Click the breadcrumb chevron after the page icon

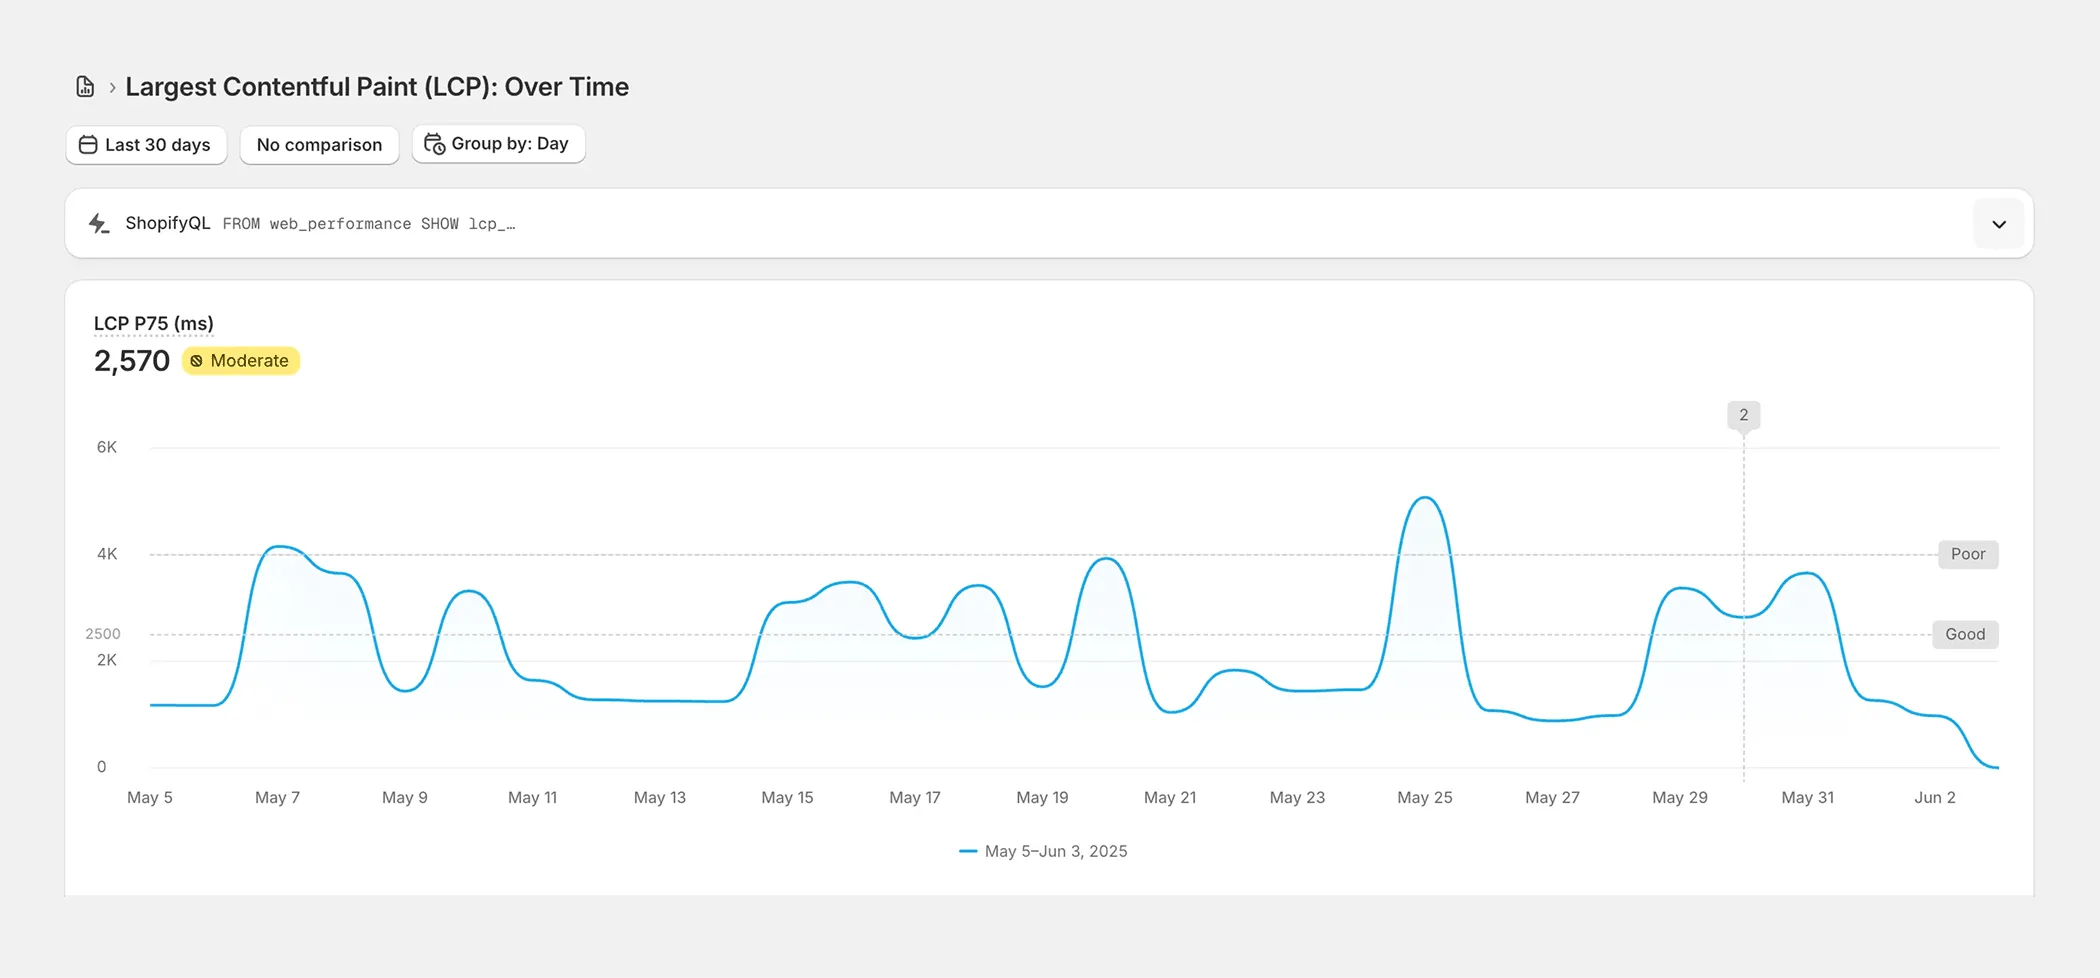[x=111, y=87]
